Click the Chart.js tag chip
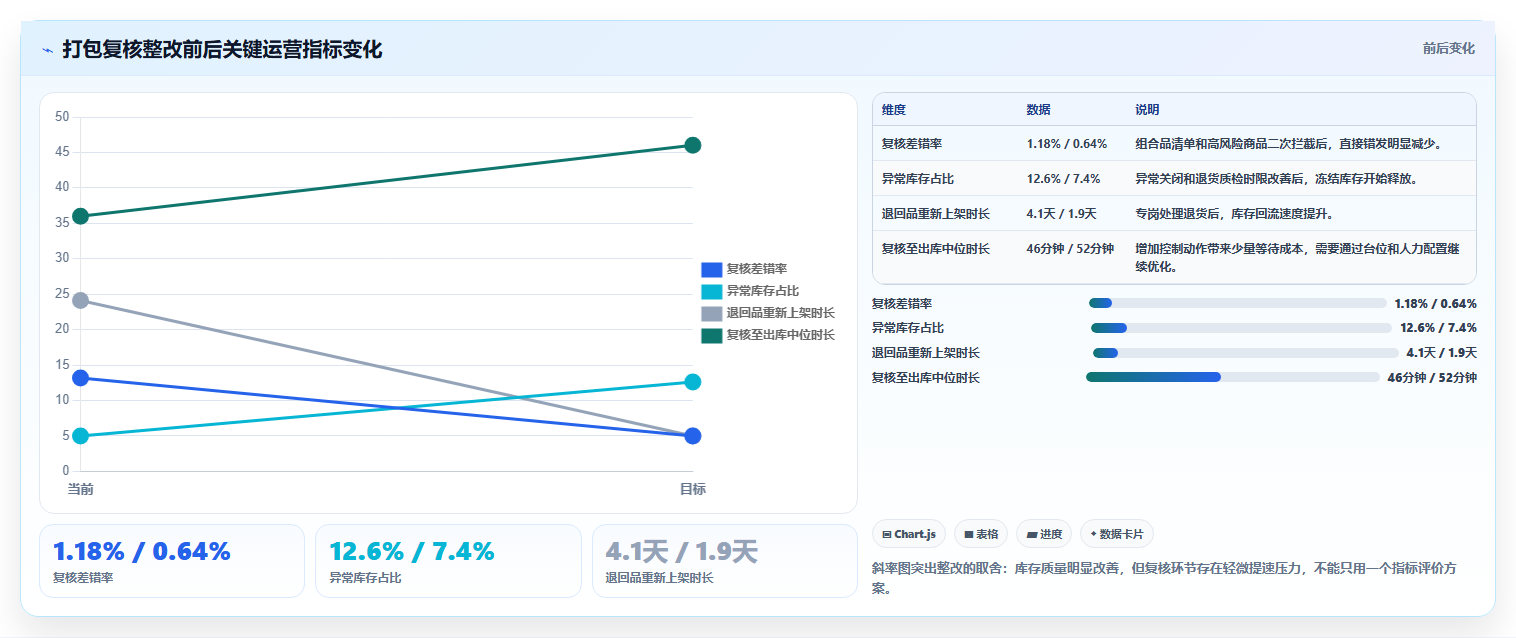The image size is (1516, 638). coord(909,534)
